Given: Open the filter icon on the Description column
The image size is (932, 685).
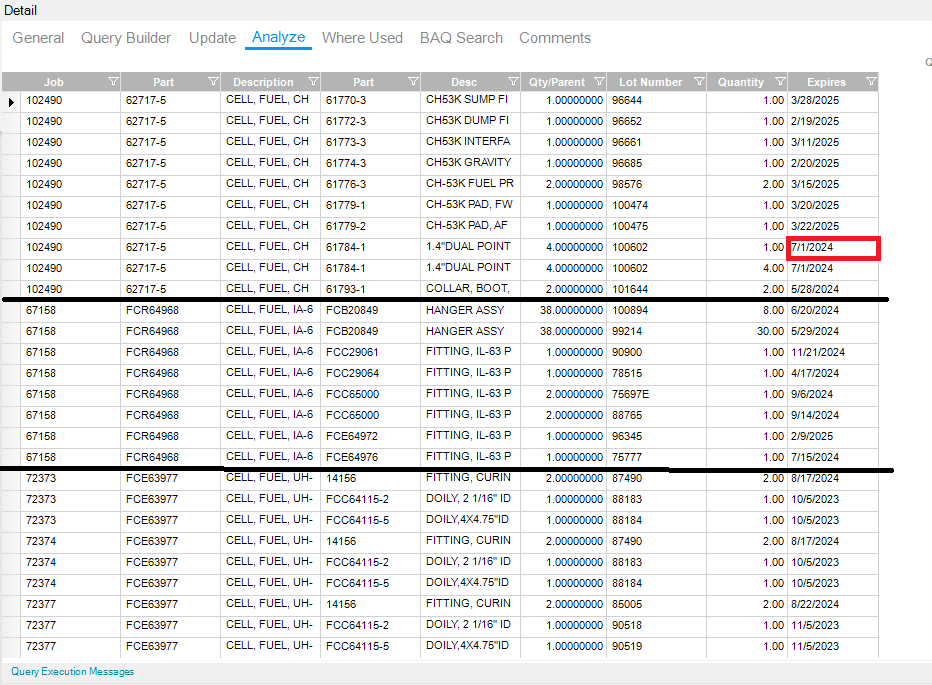Looking at the screenshot, I should 313,81.
